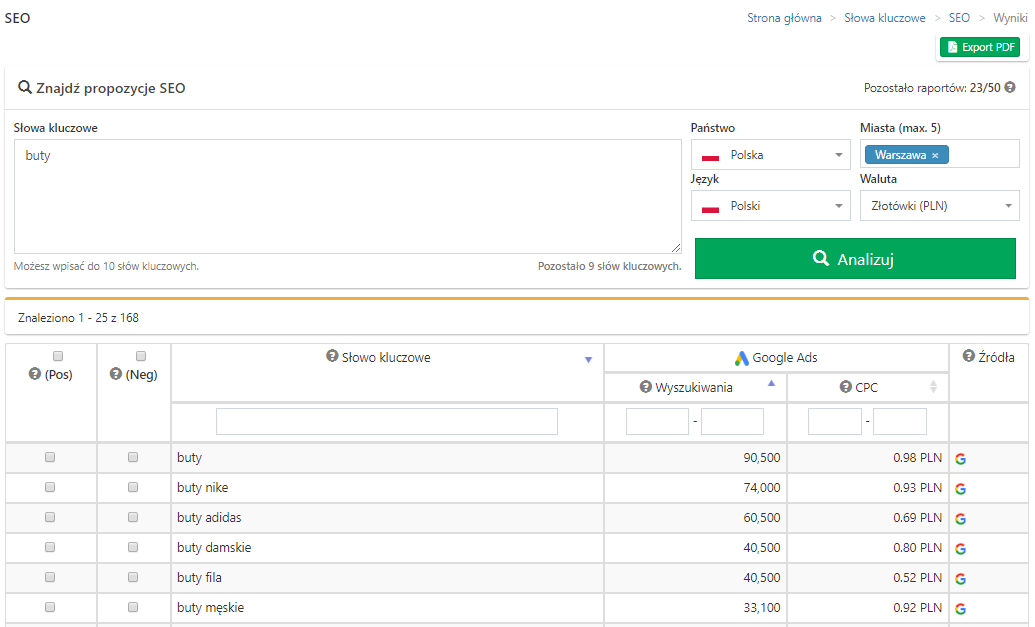Image resolution: width=1035 pixels, height=627 pixels.
Task: Open the Język dropdown showing Polski
Action: [771, 206]
